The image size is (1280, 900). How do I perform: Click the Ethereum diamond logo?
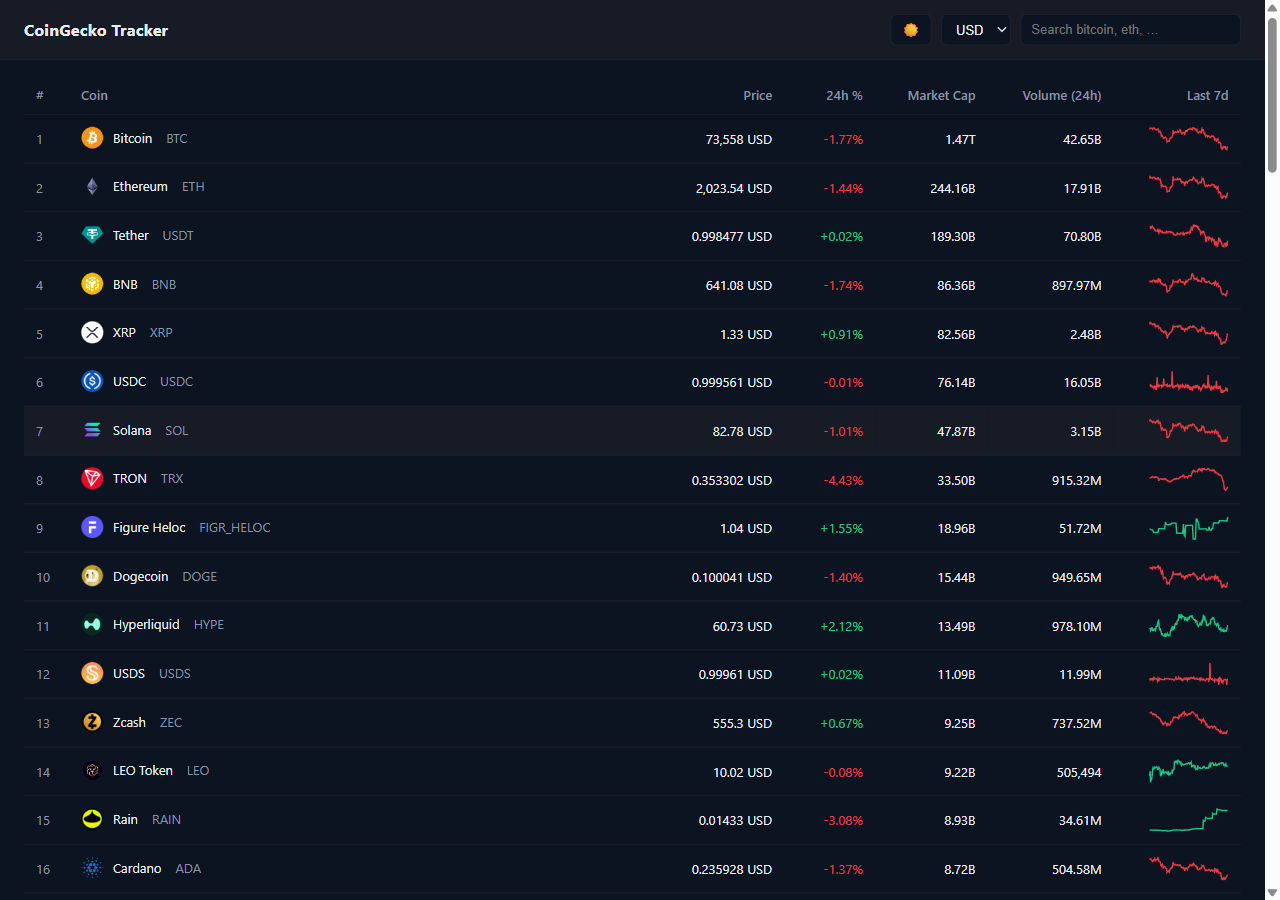92,187
